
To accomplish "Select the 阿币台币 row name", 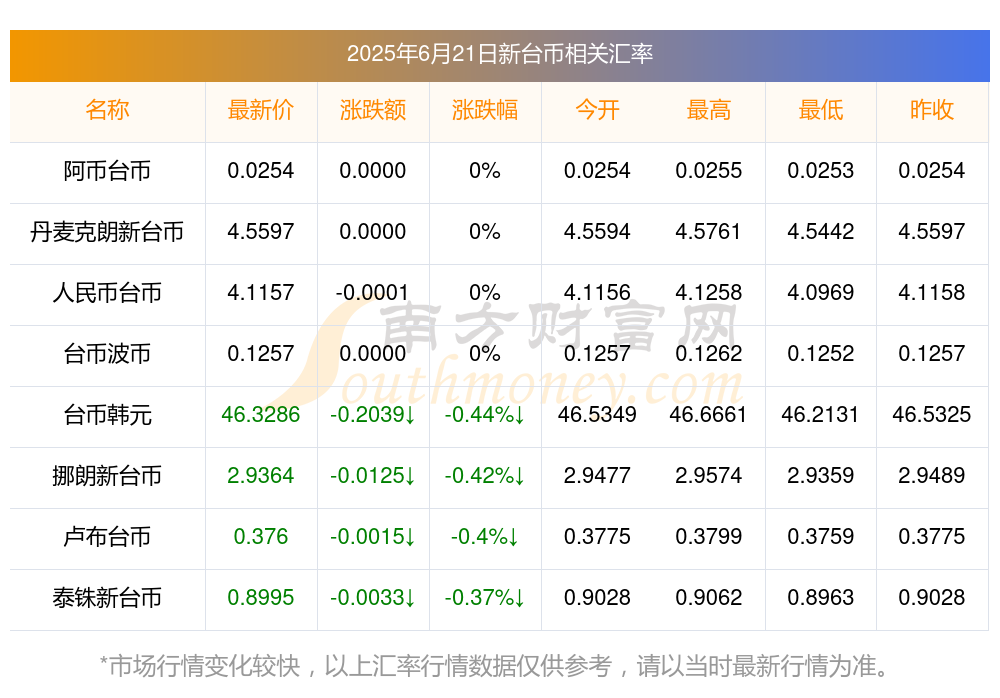I will coord(107,171).
